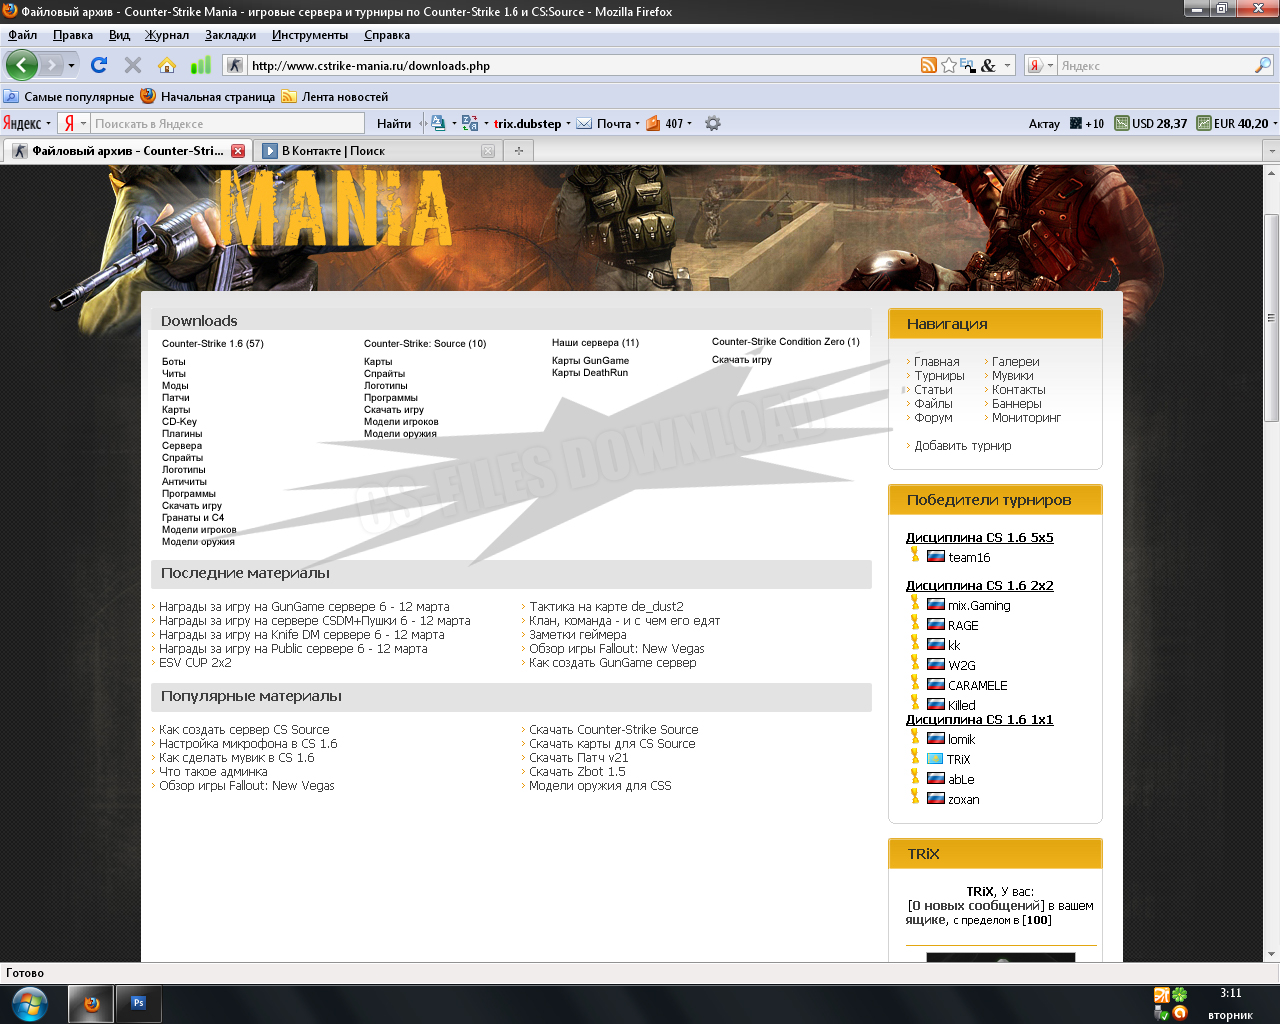Click the scrollbar down arrow

[1271, 954]
